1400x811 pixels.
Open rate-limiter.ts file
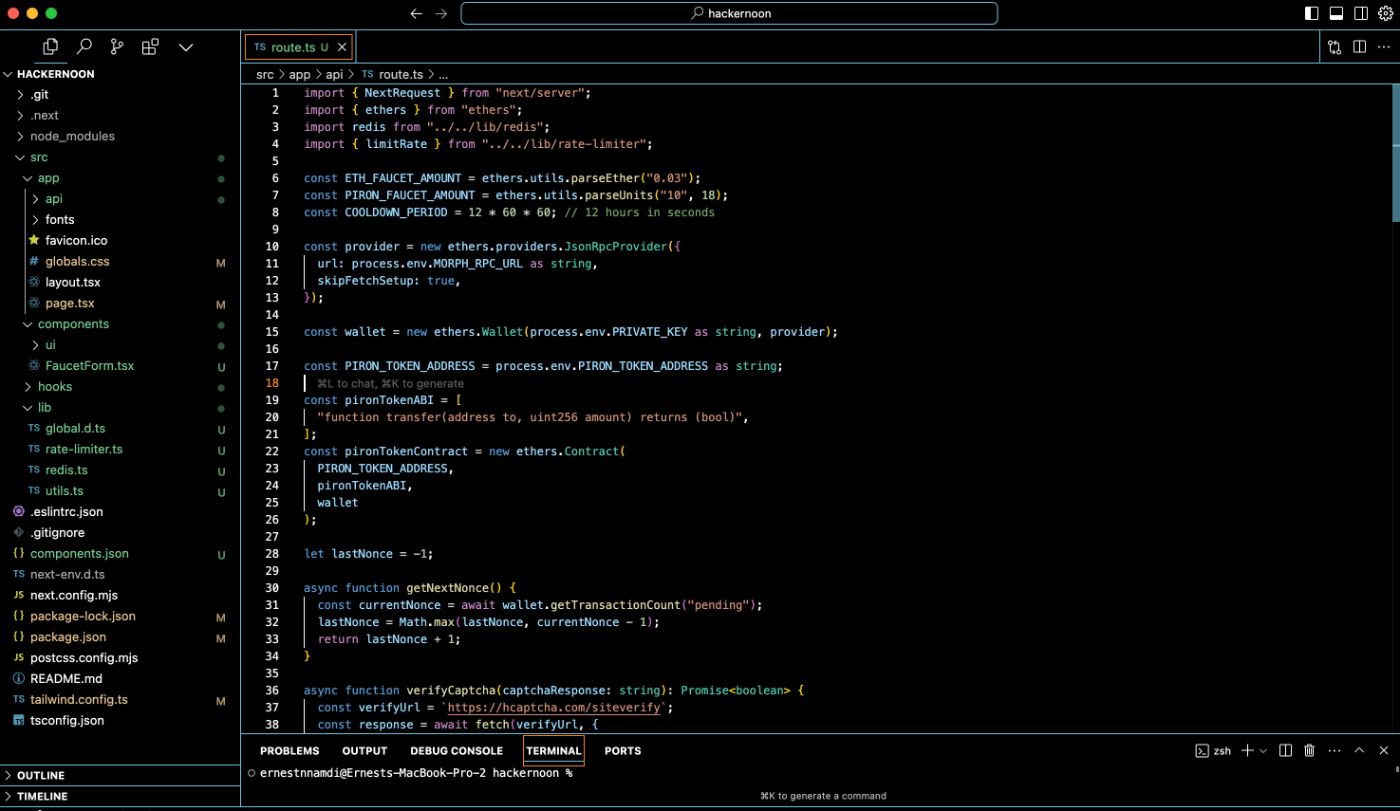coord(120,449)
